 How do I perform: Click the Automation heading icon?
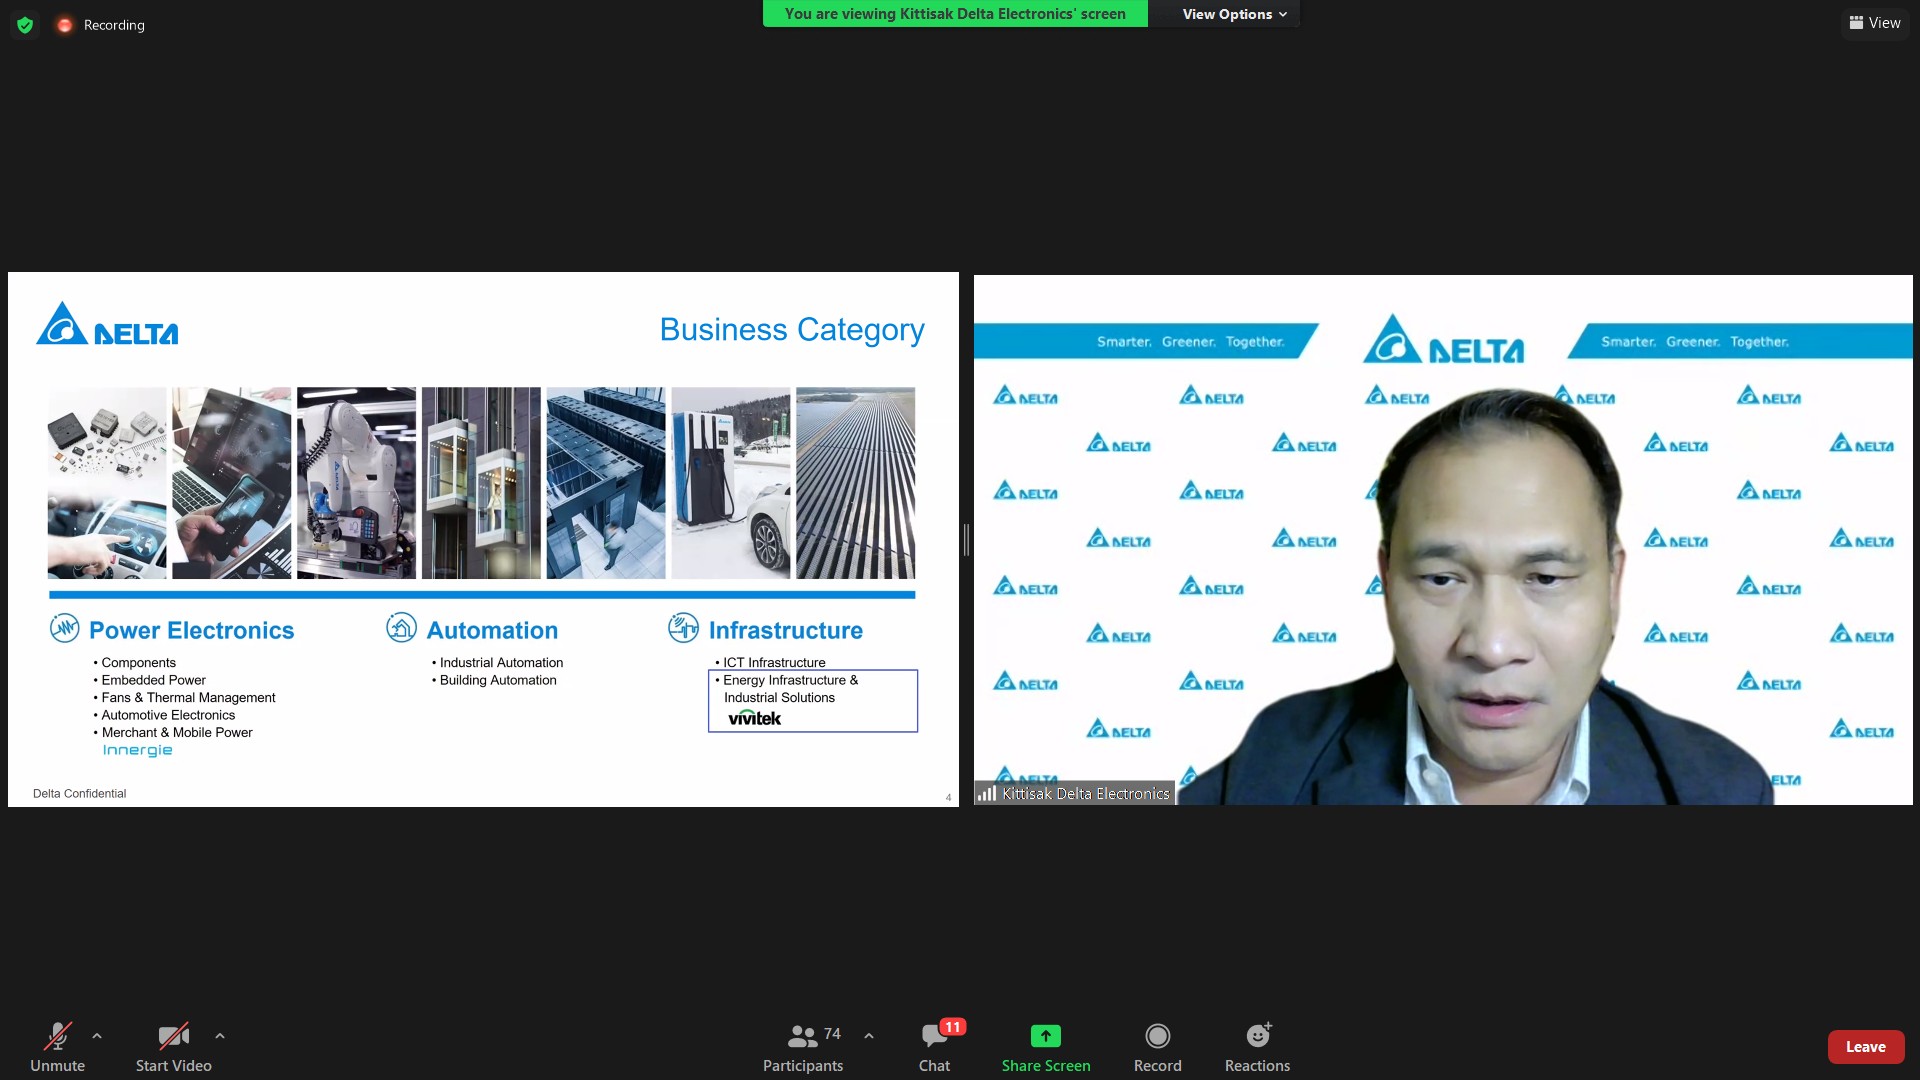point(401,627)
